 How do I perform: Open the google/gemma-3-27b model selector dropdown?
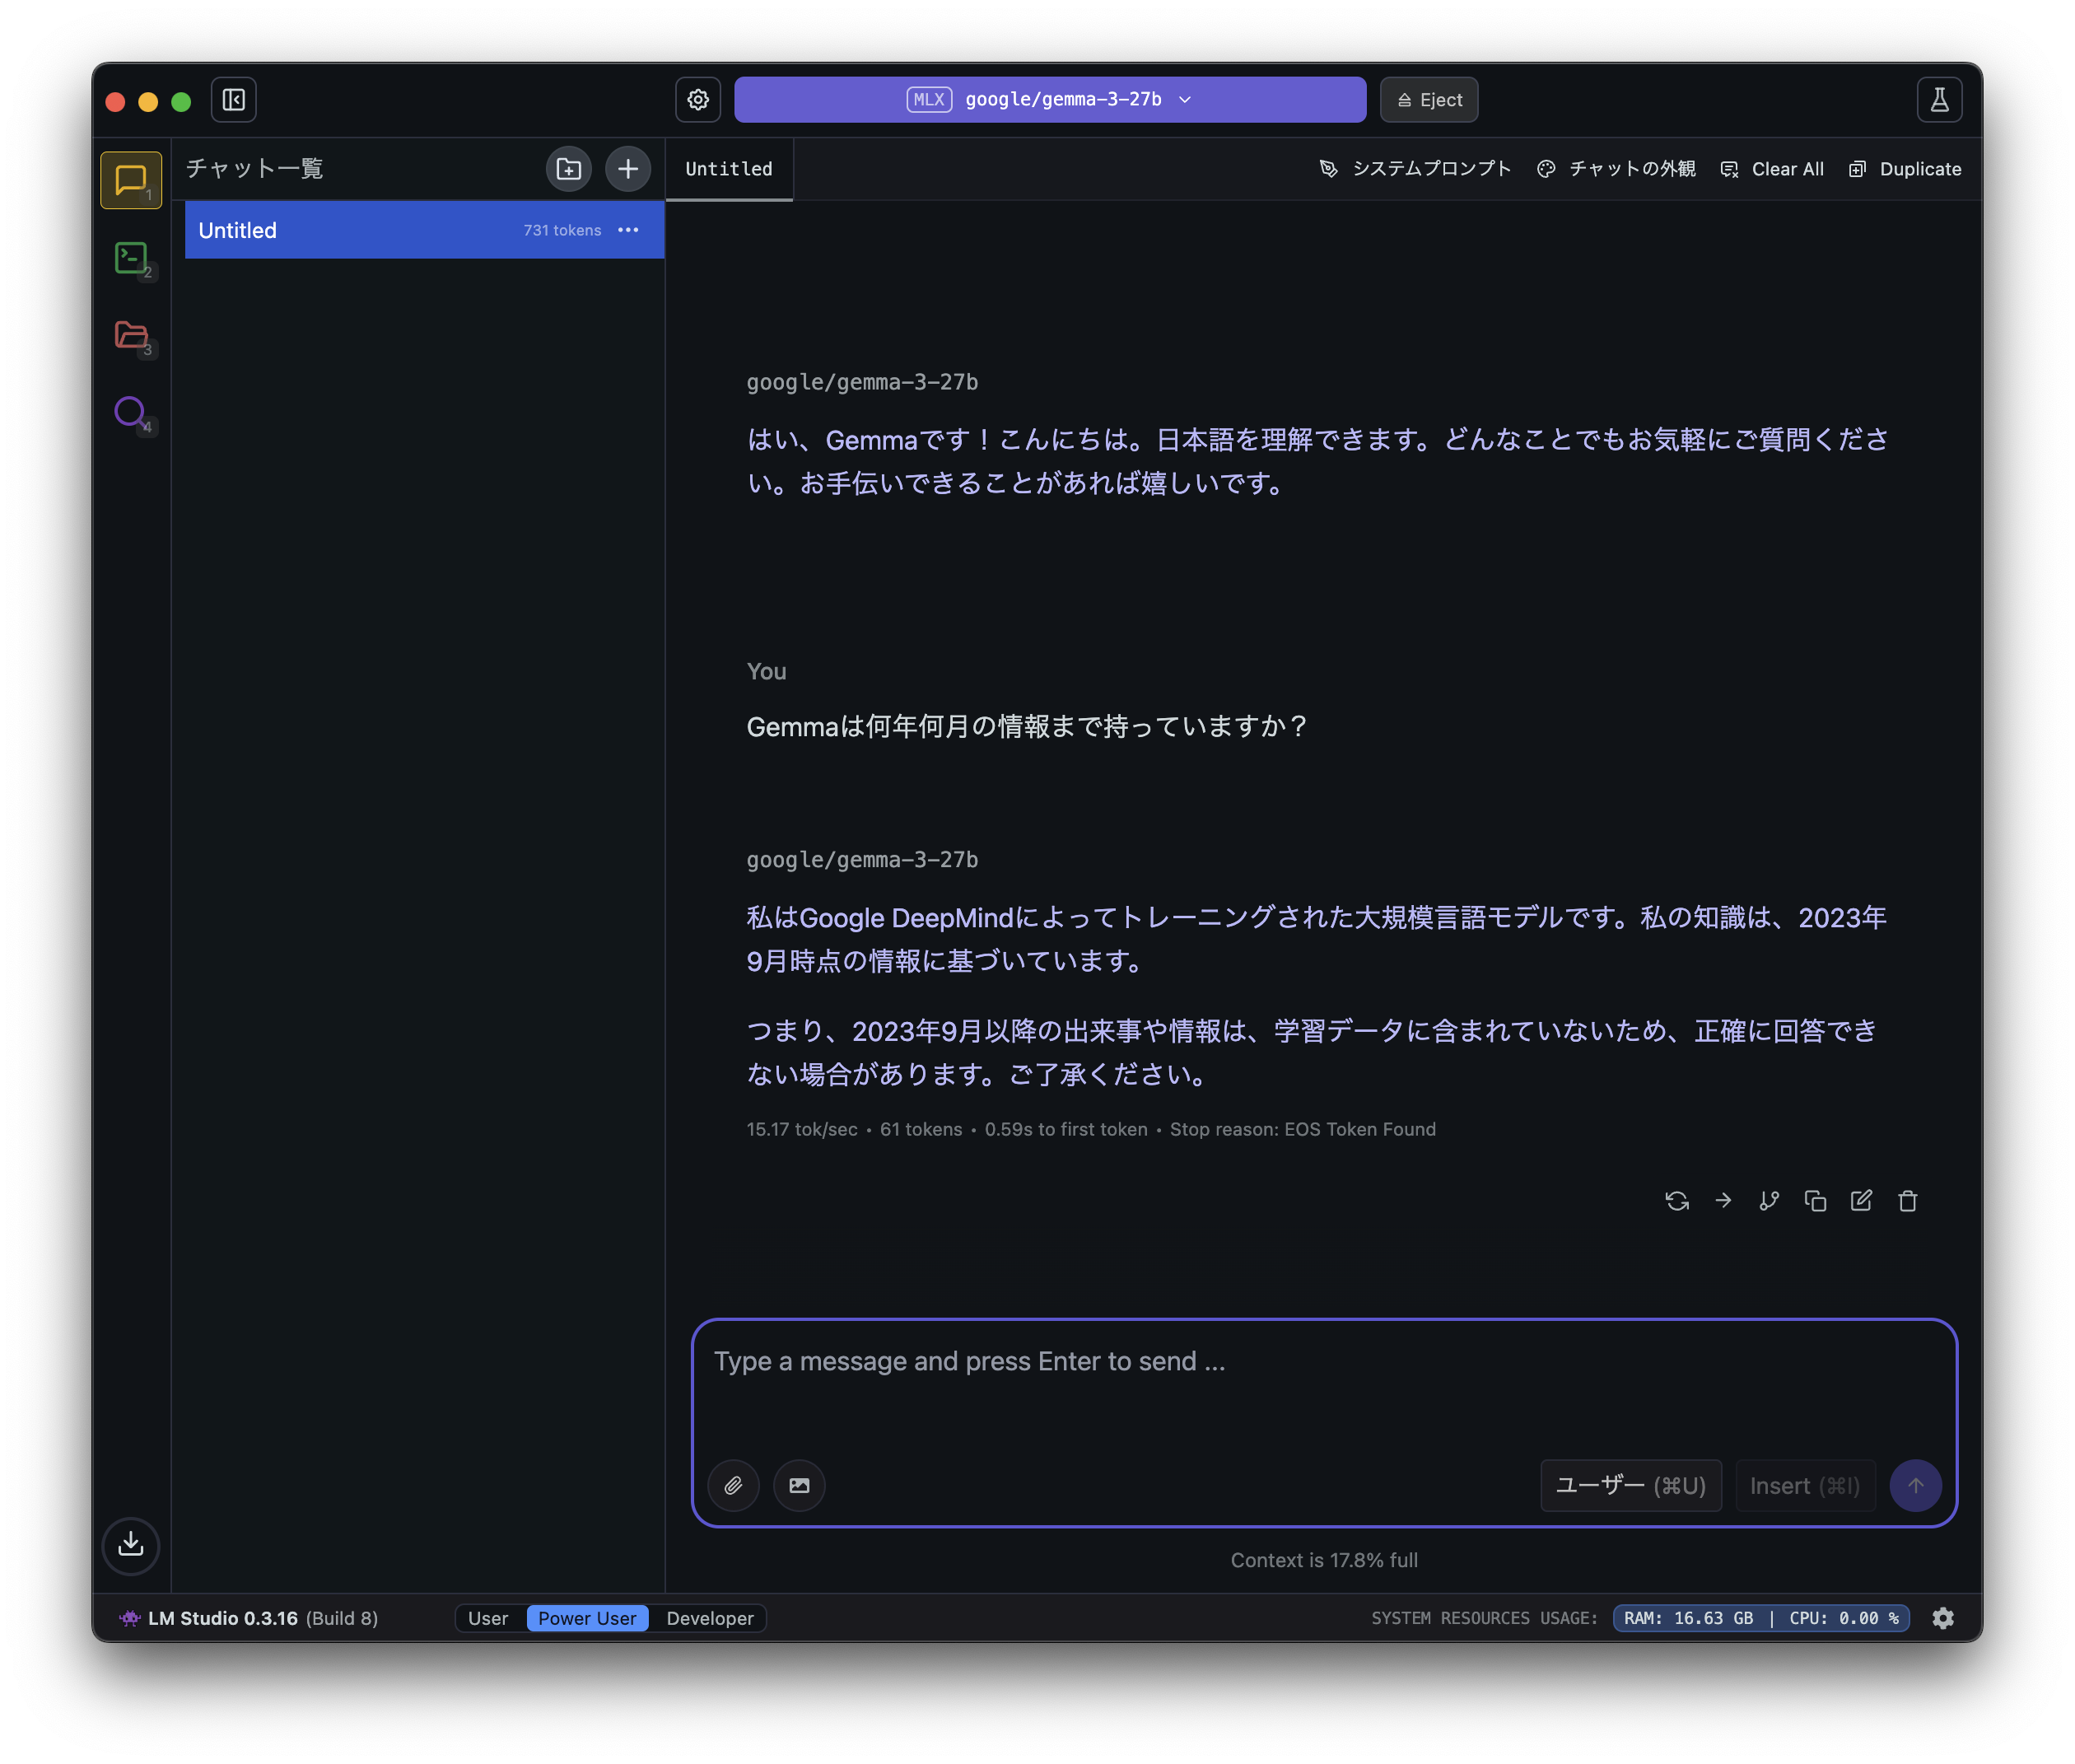[x=1049, y=99]
